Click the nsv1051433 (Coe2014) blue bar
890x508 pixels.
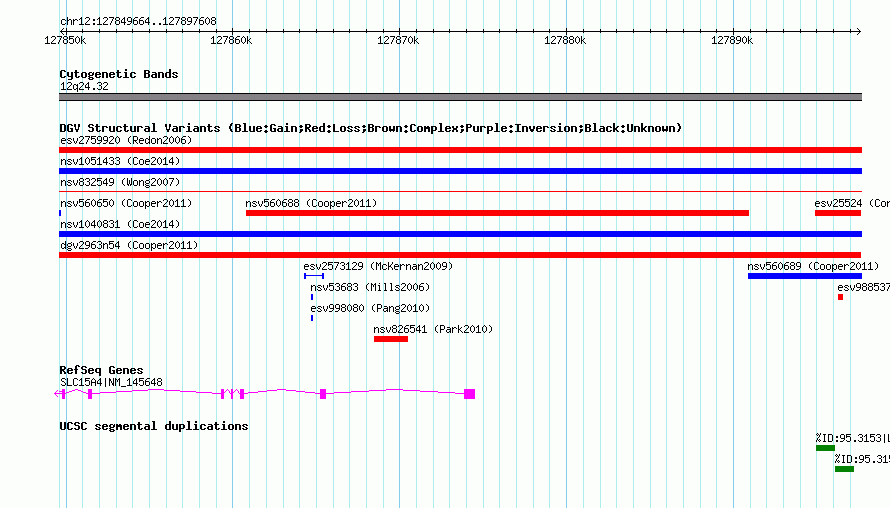pos(460,171)
